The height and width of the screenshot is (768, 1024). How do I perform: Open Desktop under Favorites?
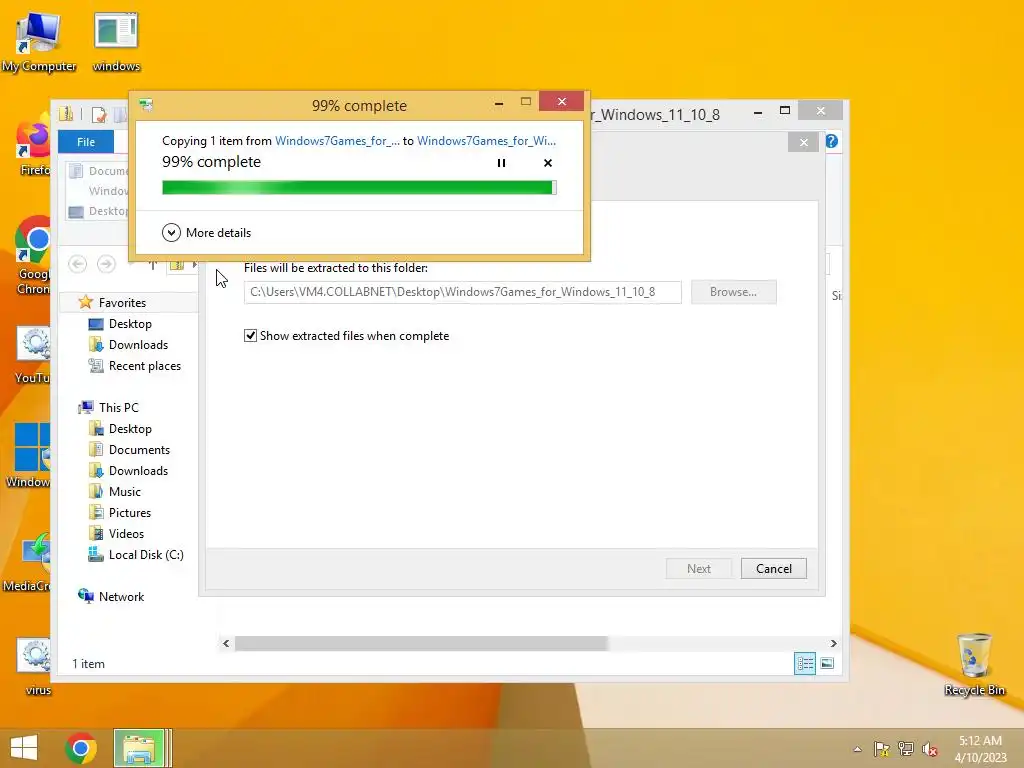(130, 324)
